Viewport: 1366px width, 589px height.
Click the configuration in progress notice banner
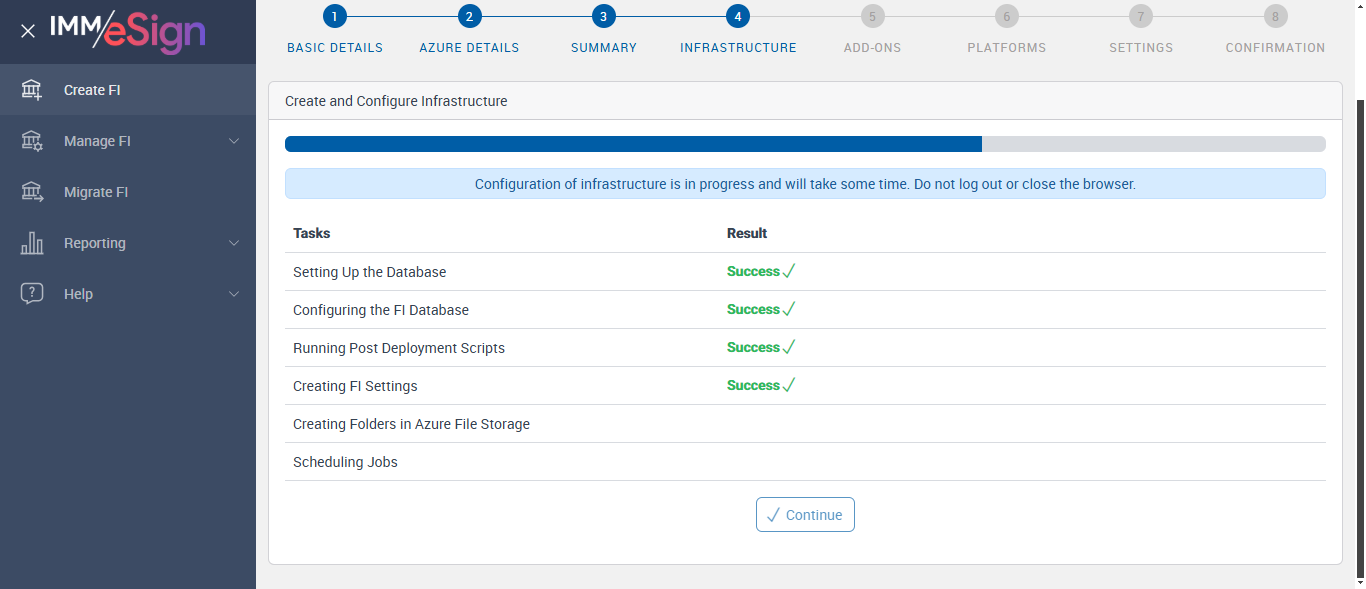[805, 184]
